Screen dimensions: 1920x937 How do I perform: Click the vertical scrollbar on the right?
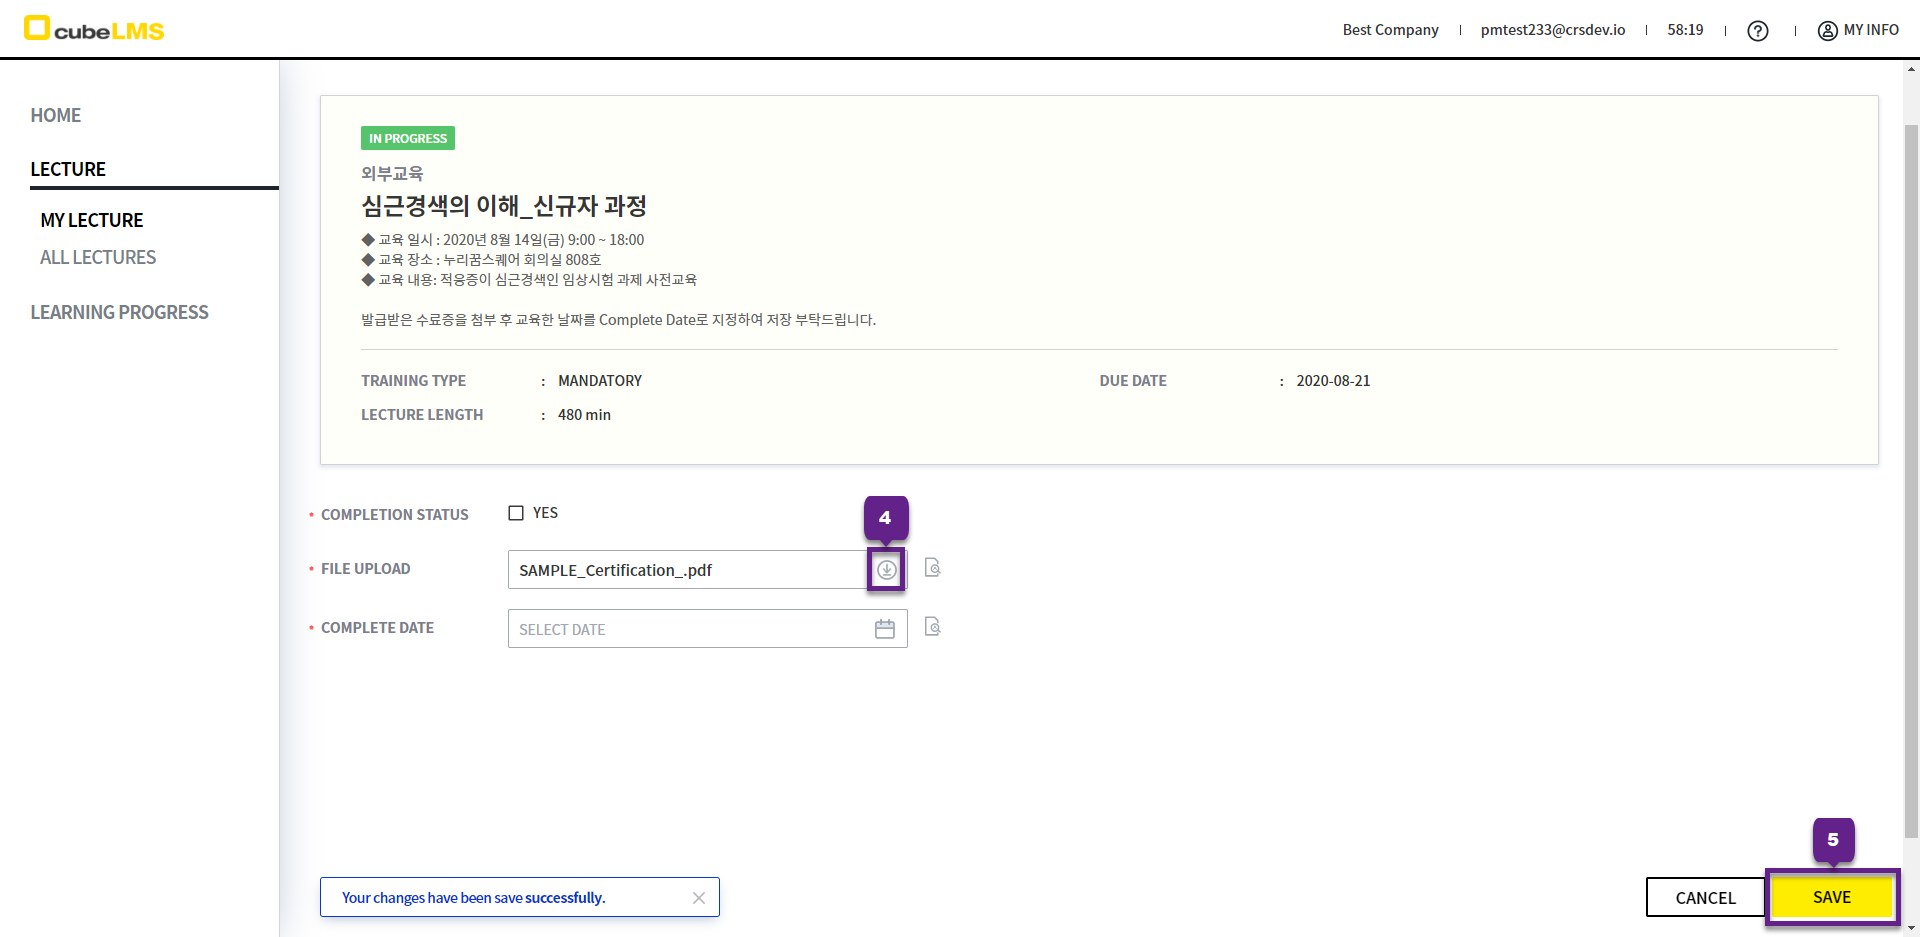pyautogui.click(x=1911, y=480)
